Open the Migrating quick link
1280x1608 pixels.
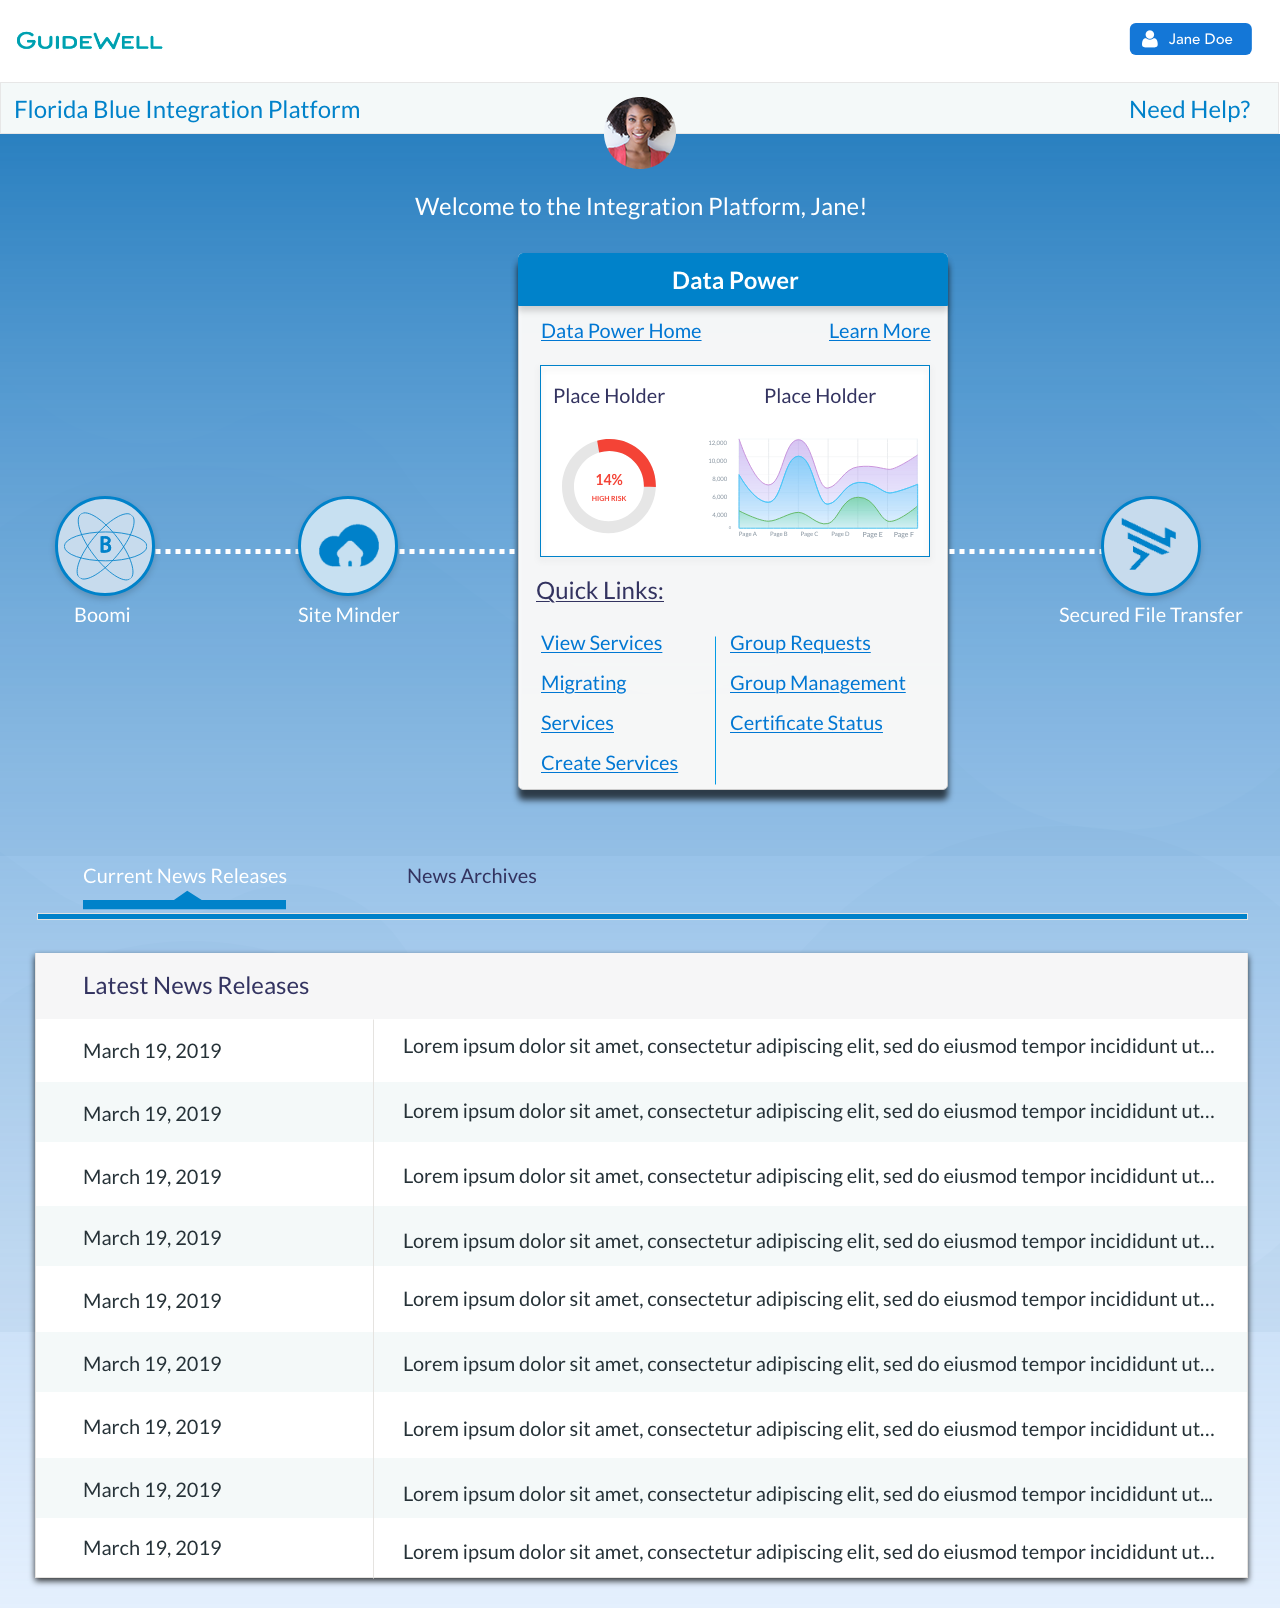point(584,683)
